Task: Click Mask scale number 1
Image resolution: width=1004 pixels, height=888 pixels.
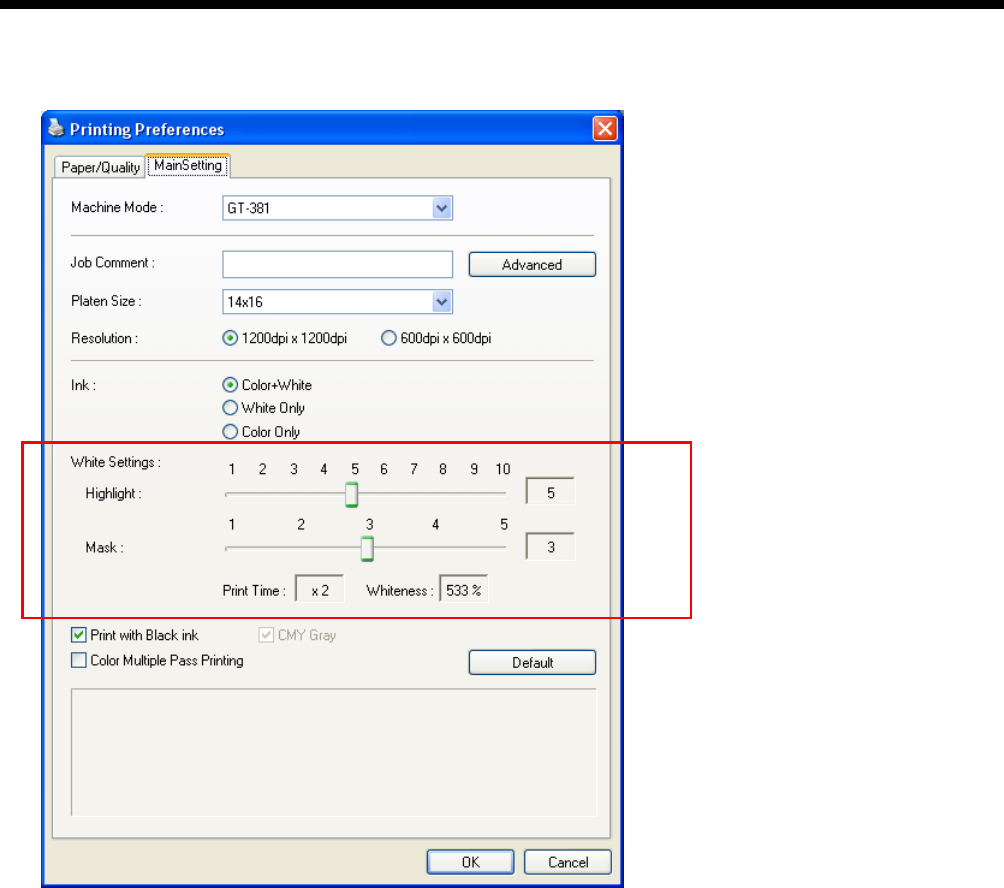Action: (231, 525)
